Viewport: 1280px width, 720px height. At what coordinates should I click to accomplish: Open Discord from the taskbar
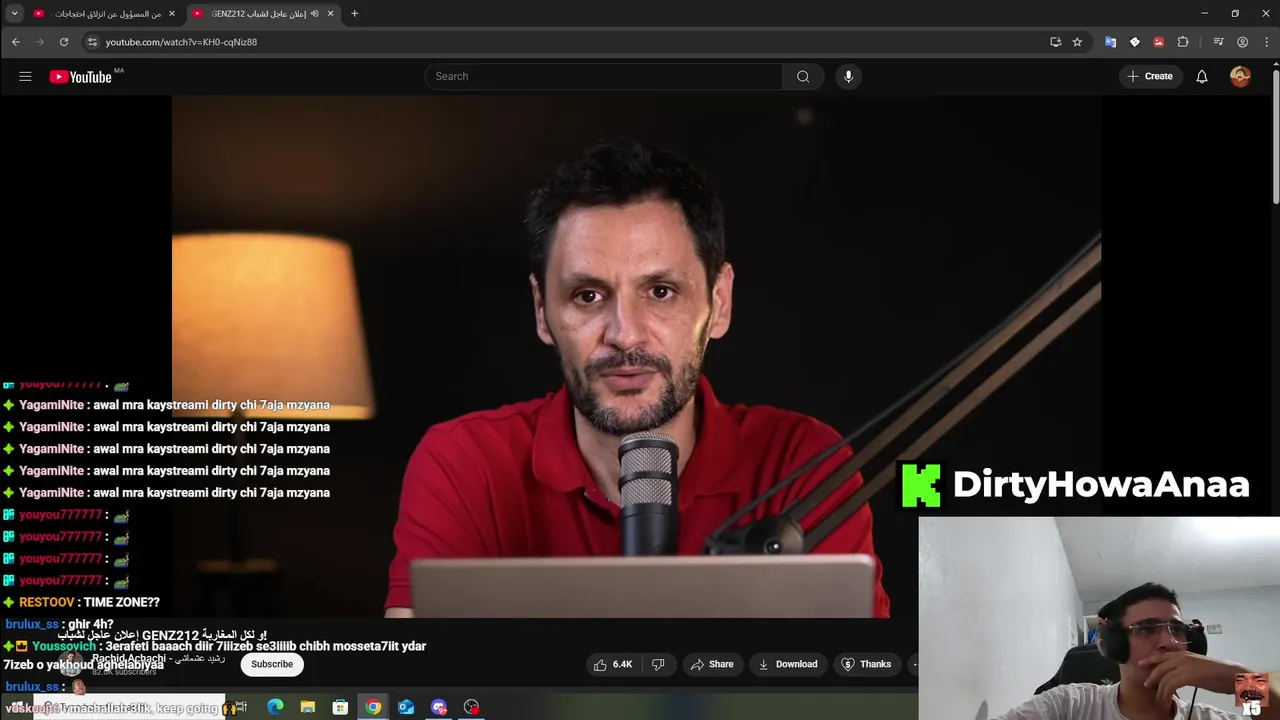(x=439, y=707)
